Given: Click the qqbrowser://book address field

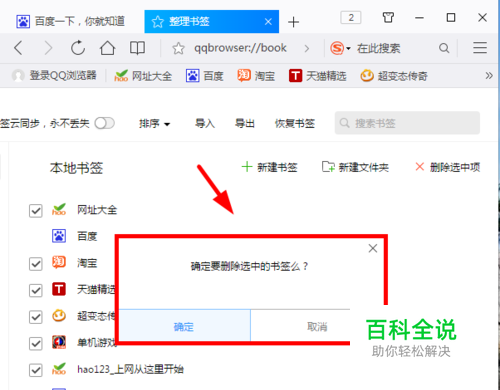Looking at the screenshot, I should [x=240, y=48].
